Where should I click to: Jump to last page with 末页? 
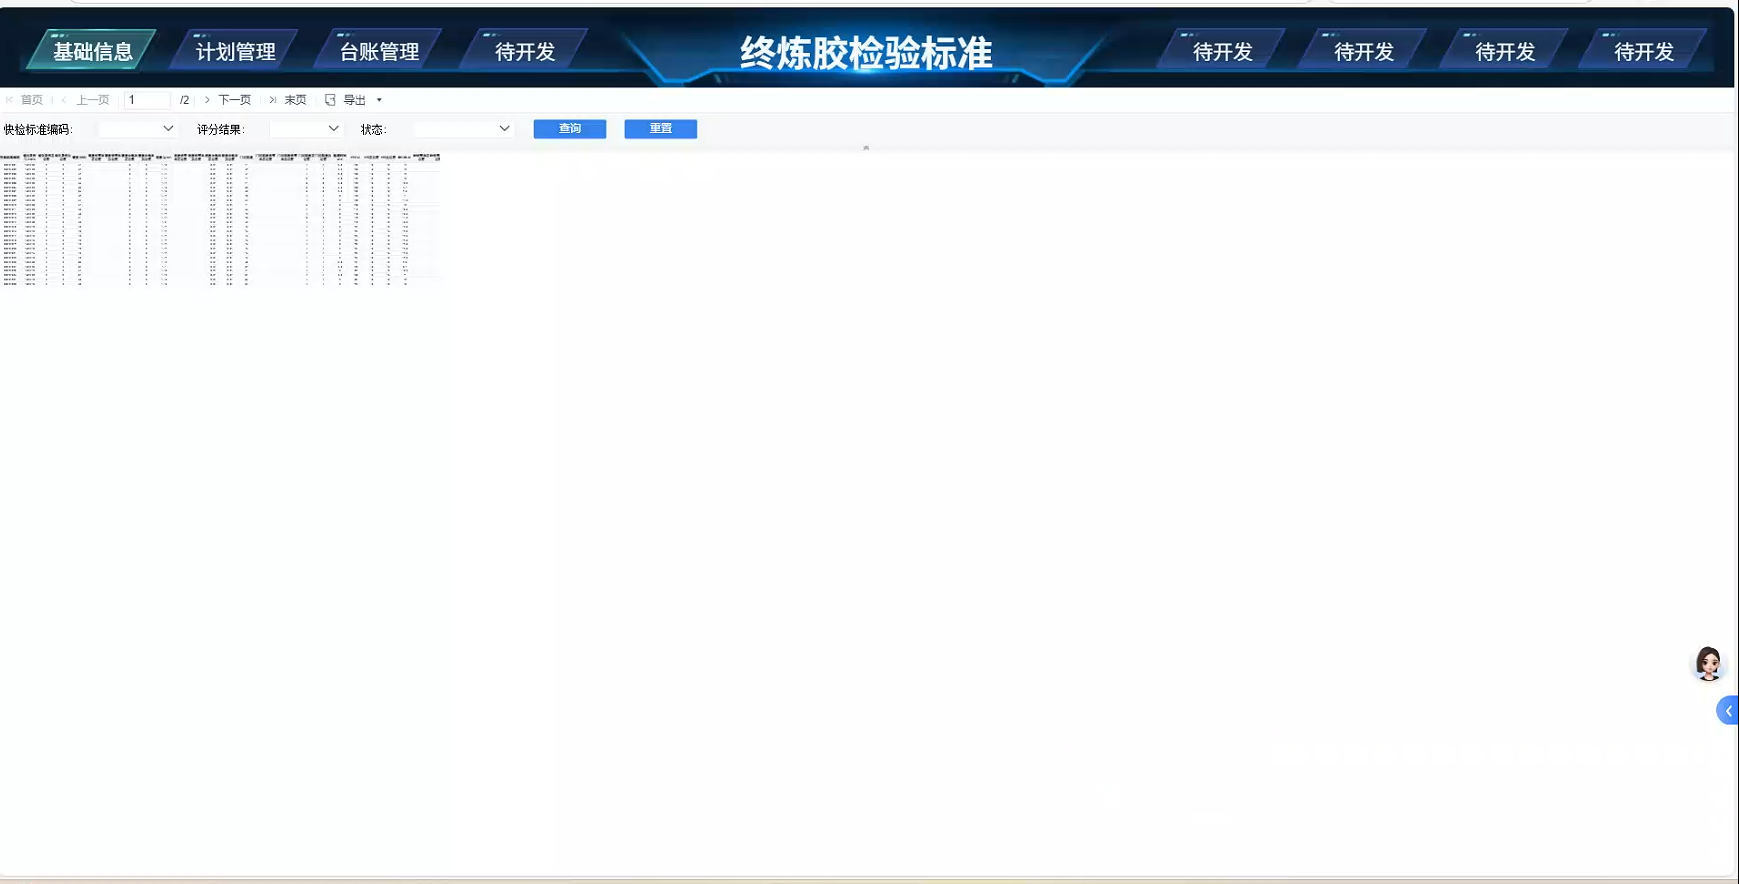click(288, 100)
